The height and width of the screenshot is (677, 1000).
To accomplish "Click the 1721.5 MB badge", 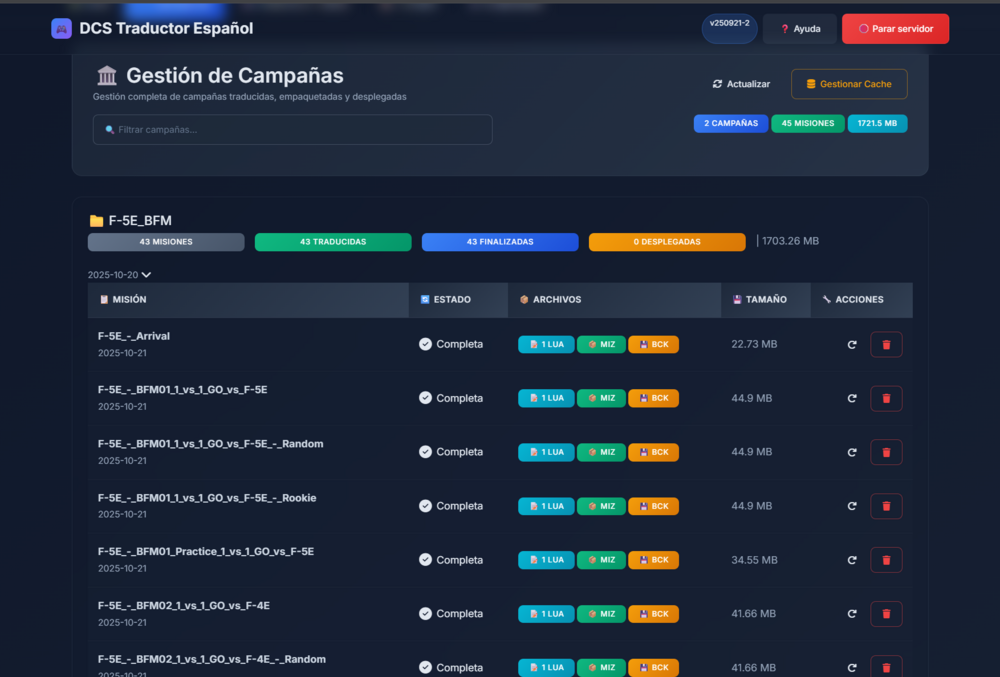I will pos(877,124).
